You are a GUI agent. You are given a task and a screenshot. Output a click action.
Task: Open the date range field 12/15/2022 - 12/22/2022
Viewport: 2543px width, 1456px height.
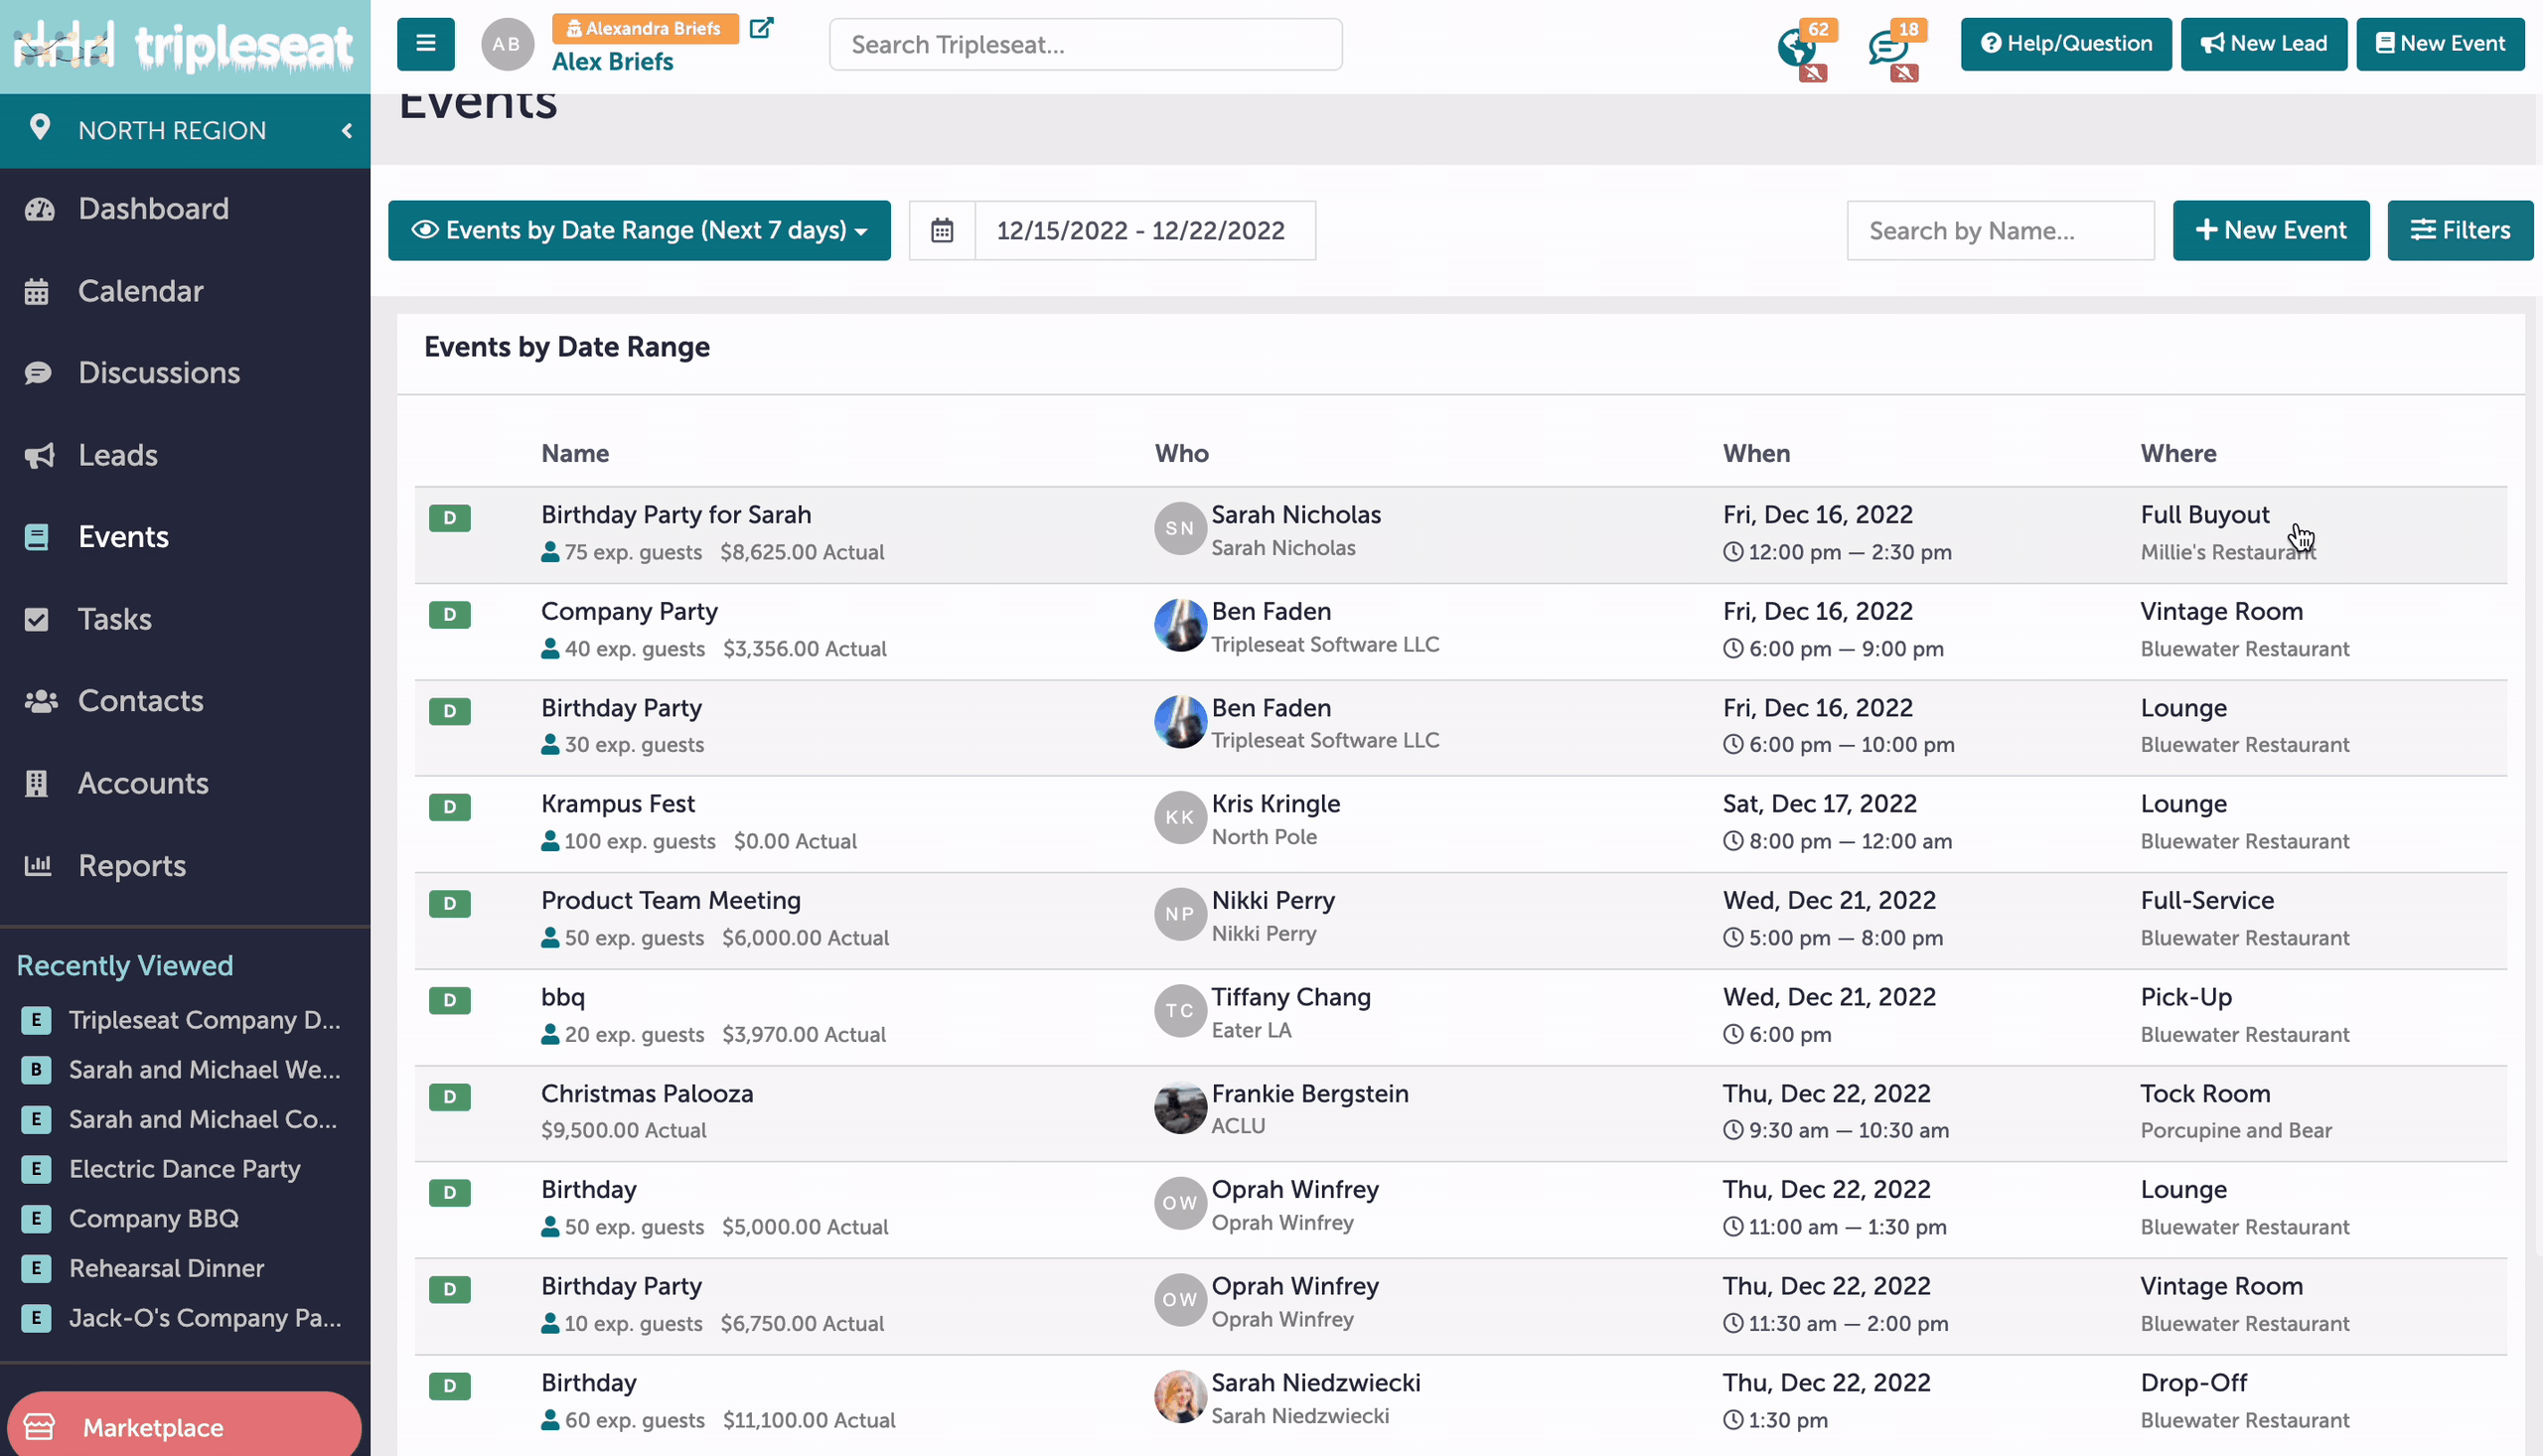pos(1144,230)
